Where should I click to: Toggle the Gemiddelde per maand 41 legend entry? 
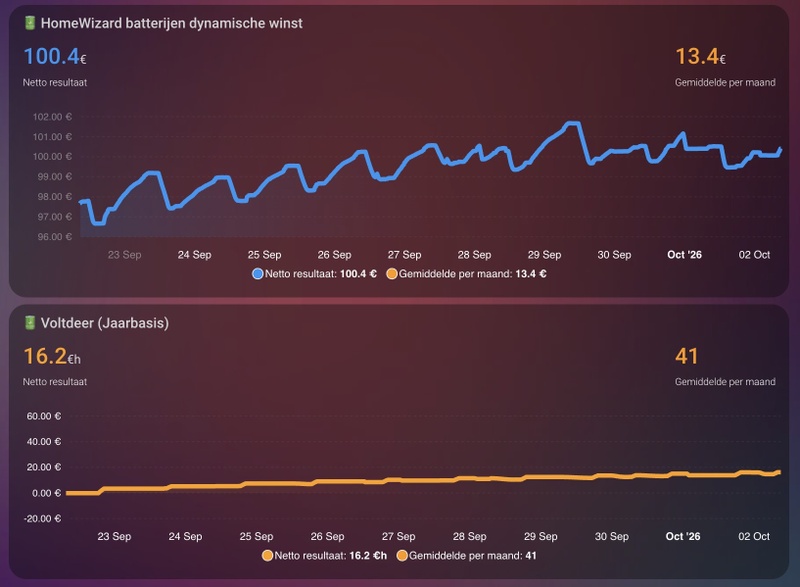(x=467, y=555)
